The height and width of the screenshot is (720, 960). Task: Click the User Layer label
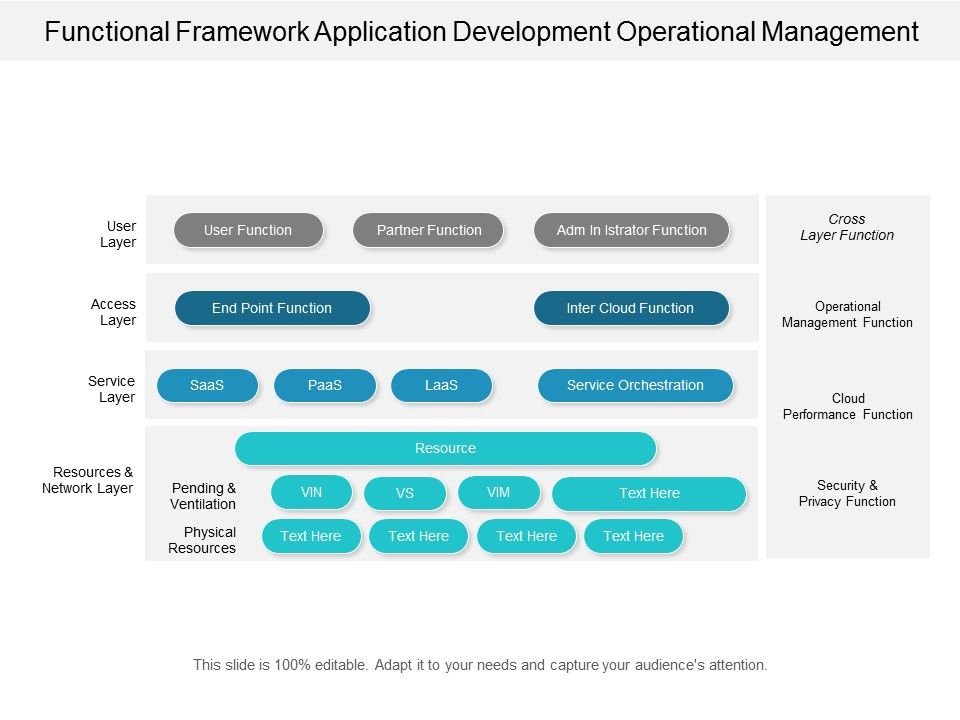tap(118, 234)
